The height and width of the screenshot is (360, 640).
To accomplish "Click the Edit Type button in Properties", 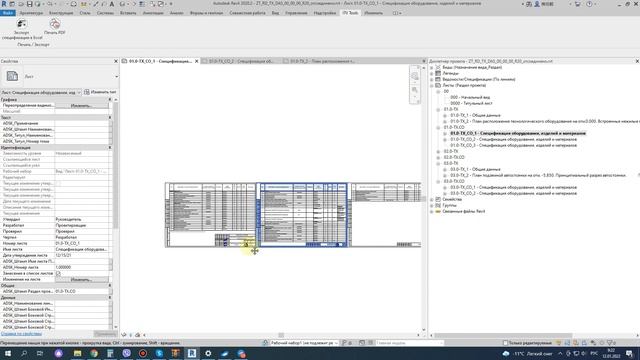I will pyautogui.click(x=100, y=92).
